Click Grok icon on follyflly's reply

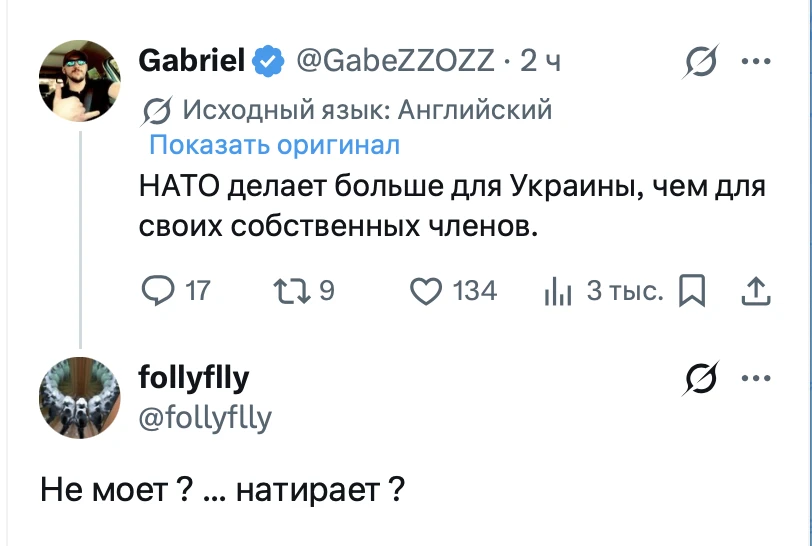(701, 378)
